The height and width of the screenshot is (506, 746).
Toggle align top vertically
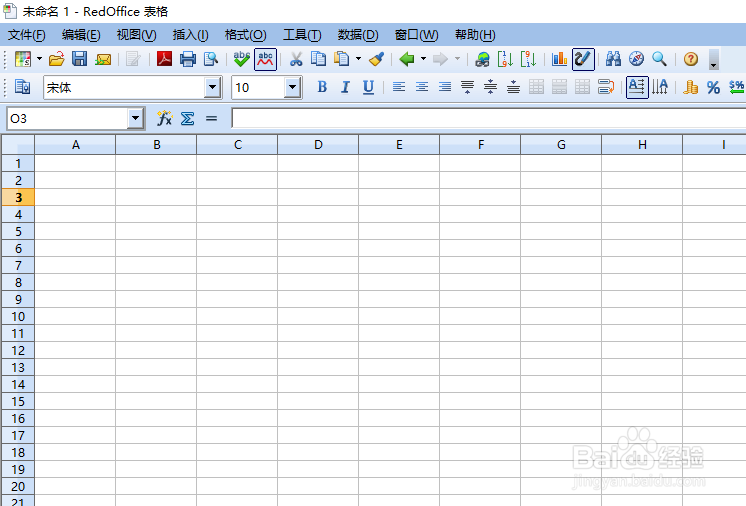click(x=468, y=87)
